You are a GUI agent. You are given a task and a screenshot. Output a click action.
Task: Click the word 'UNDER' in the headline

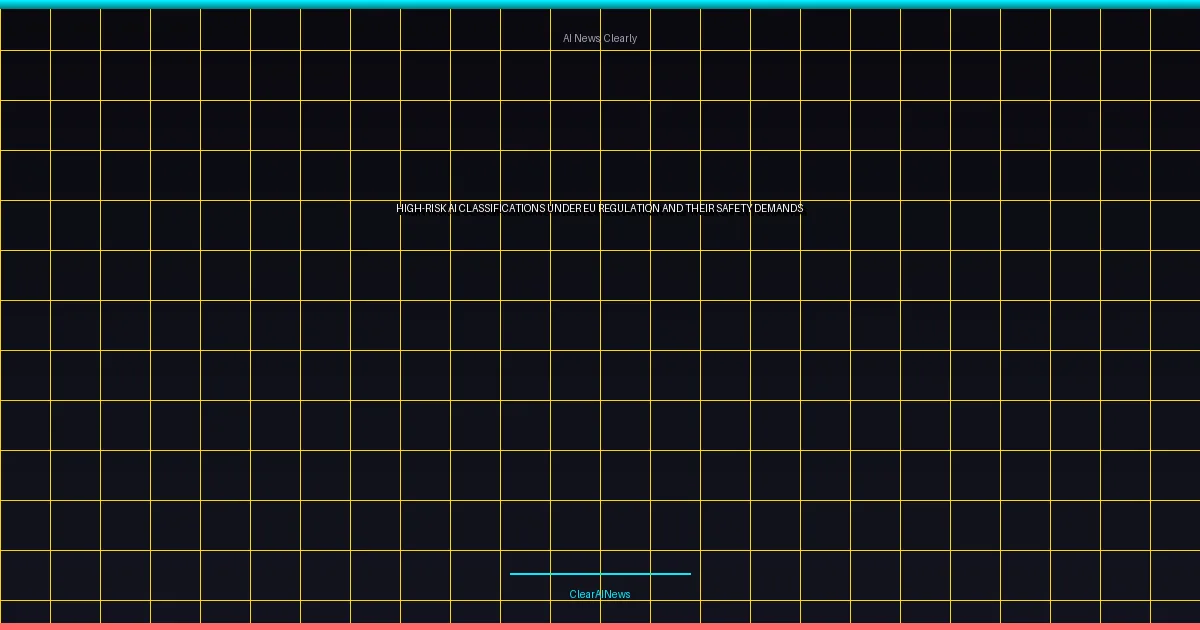(564, 209)
